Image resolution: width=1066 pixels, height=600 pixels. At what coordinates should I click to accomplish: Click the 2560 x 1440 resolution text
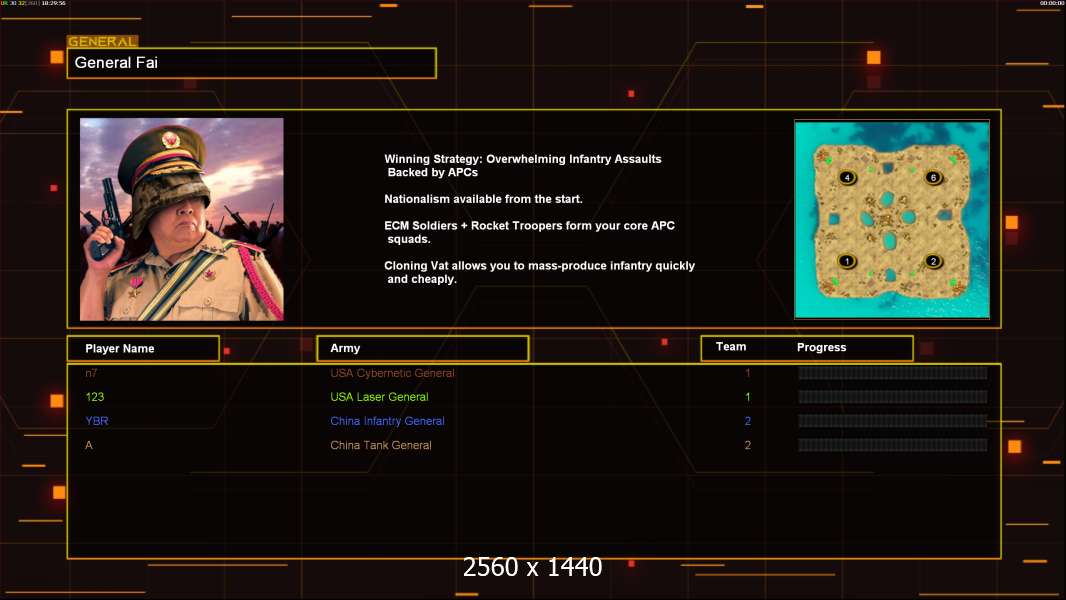532,567
